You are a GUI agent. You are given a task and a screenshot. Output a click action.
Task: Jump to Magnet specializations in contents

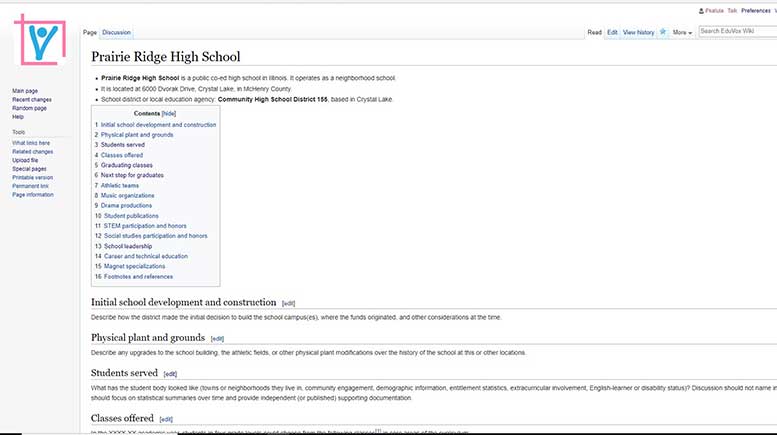pos(134,266)
